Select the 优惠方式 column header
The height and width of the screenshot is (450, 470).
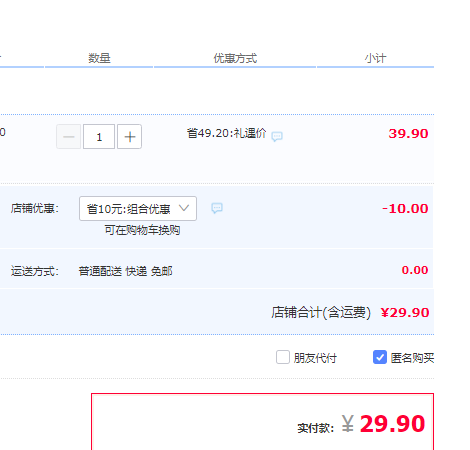click(235, 58)
